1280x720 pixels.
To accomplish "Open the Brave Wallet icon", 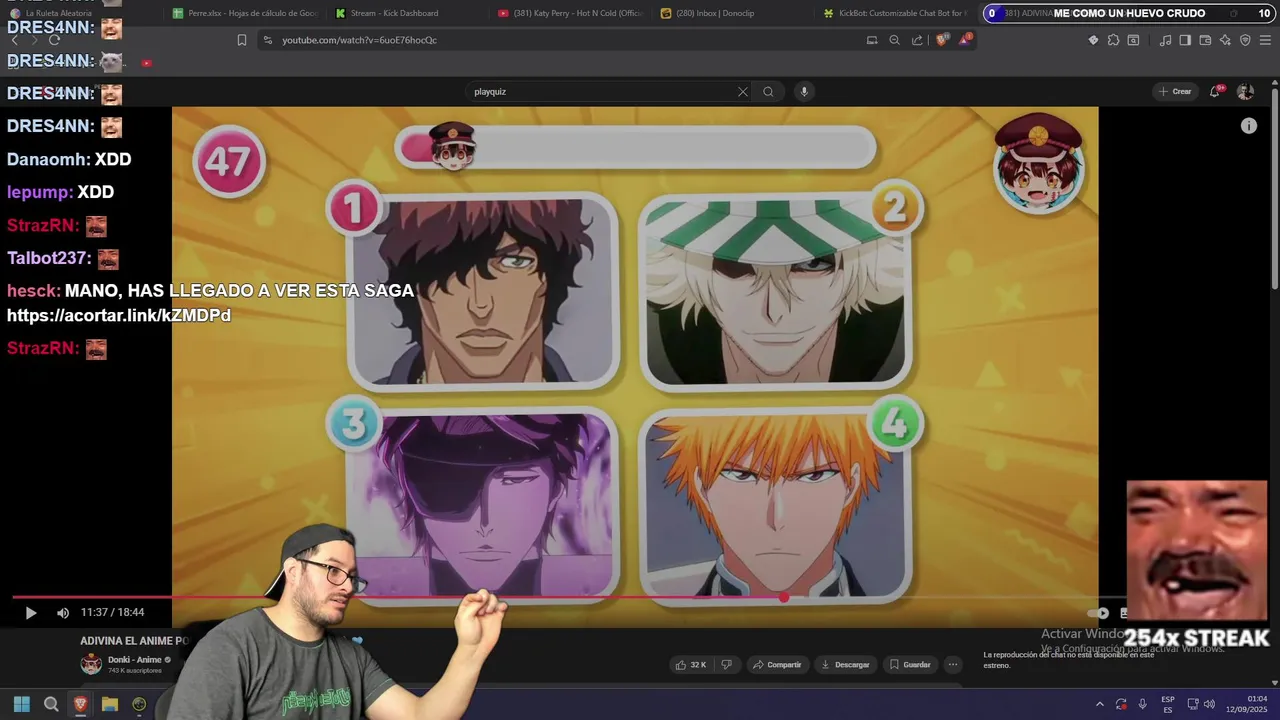I will (x=1205, y=40).
